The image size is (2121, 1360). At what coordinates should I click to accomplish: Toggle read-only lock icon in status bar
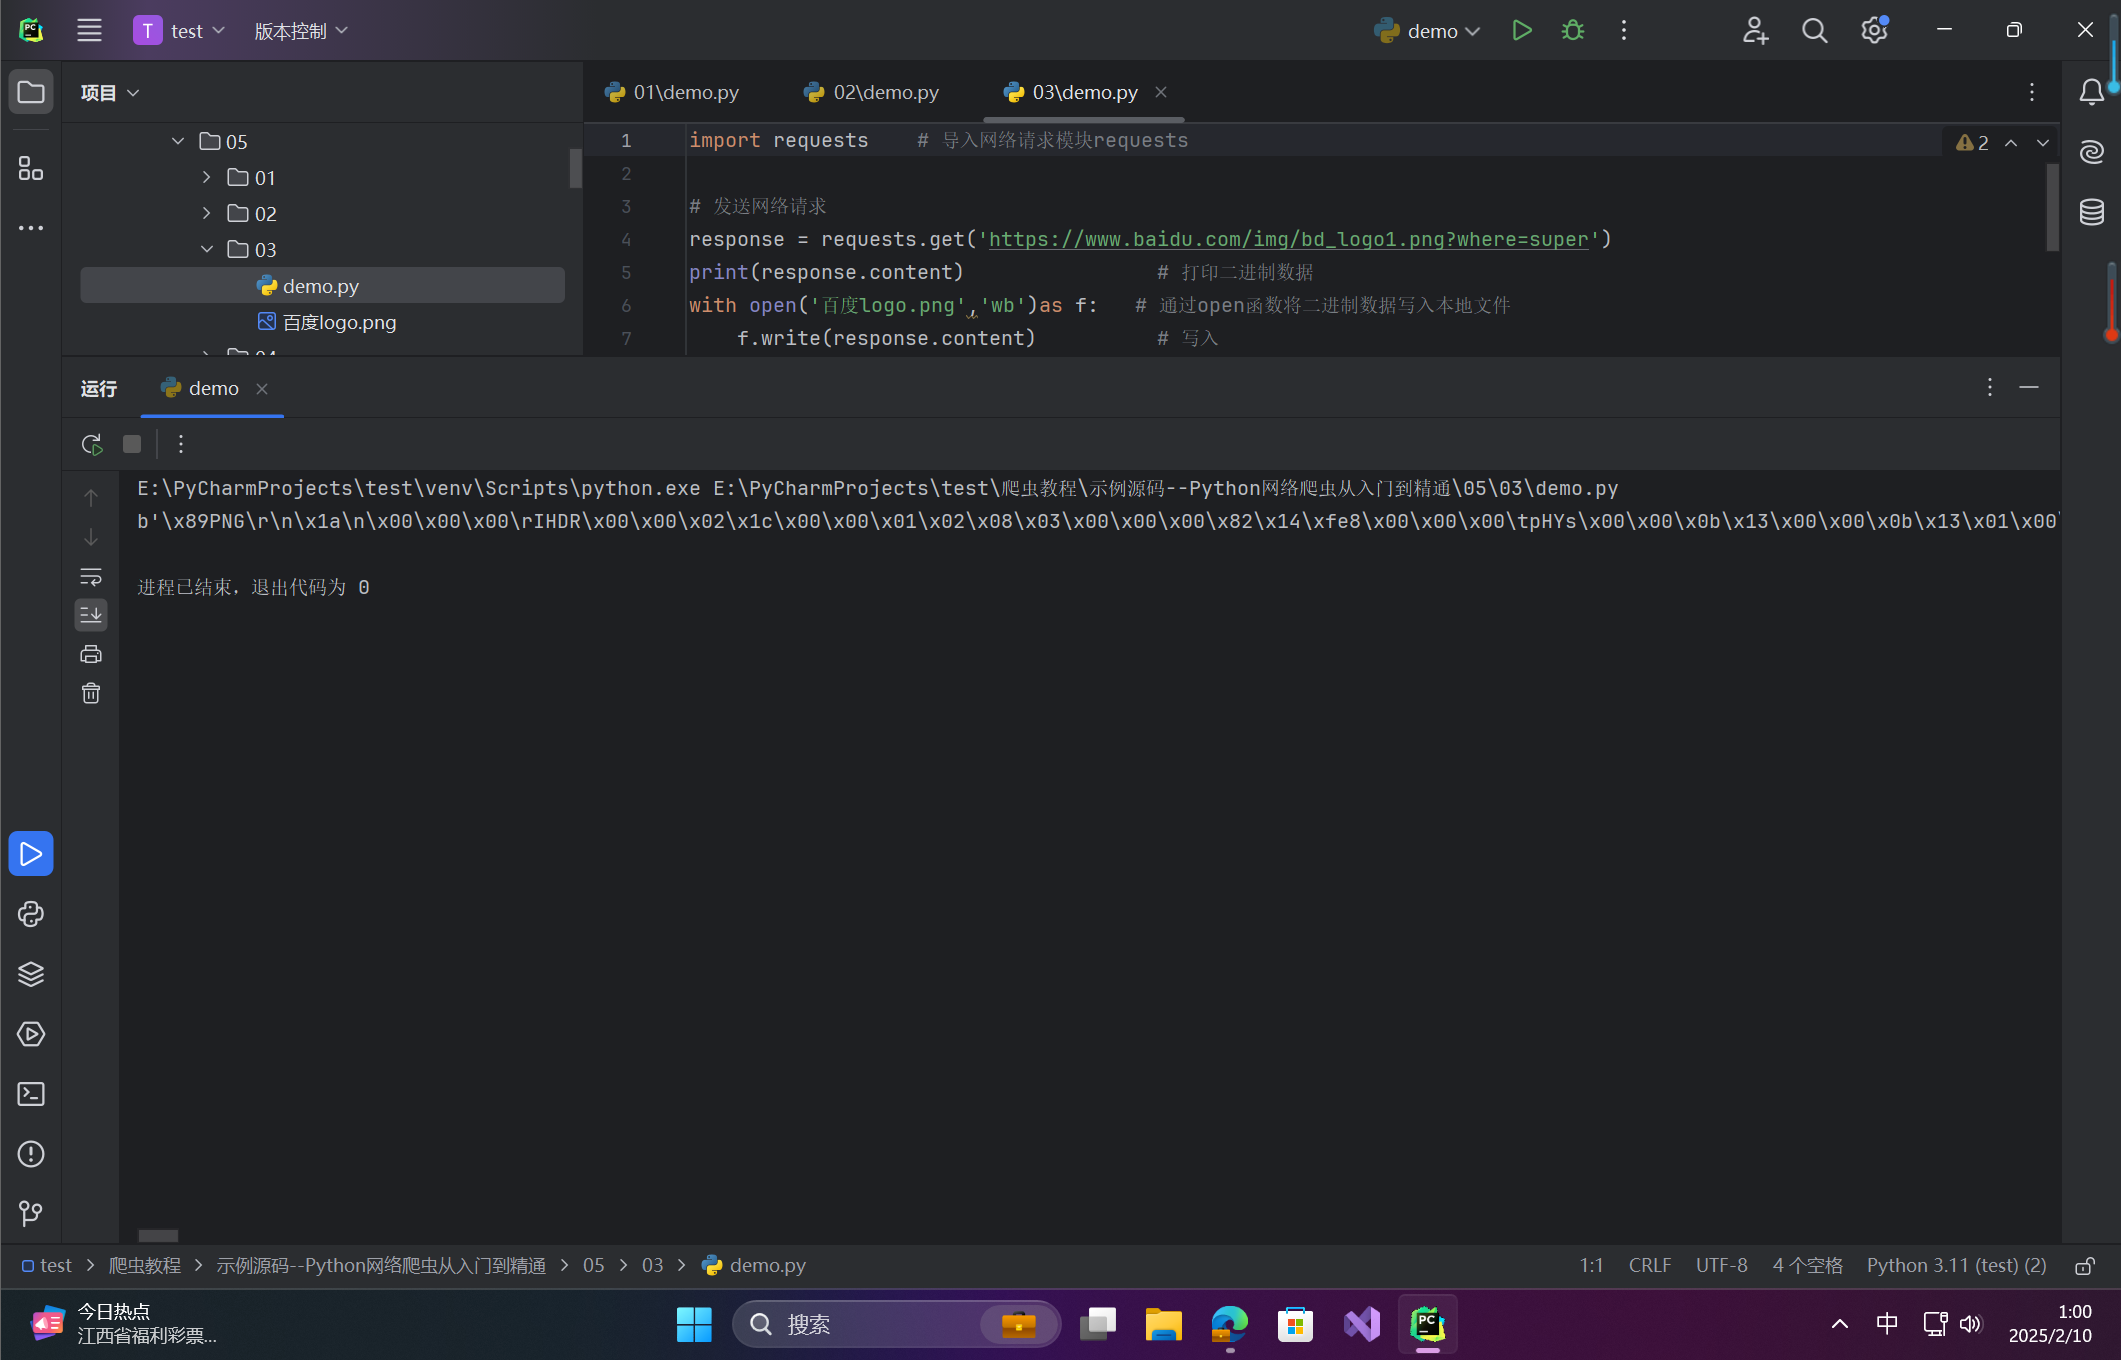[x=2085, y=1266]
